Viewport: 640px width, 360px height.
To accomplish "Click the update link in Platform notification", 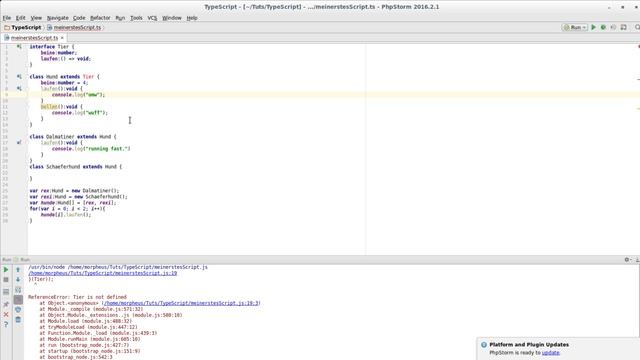I will pos(551,353).
